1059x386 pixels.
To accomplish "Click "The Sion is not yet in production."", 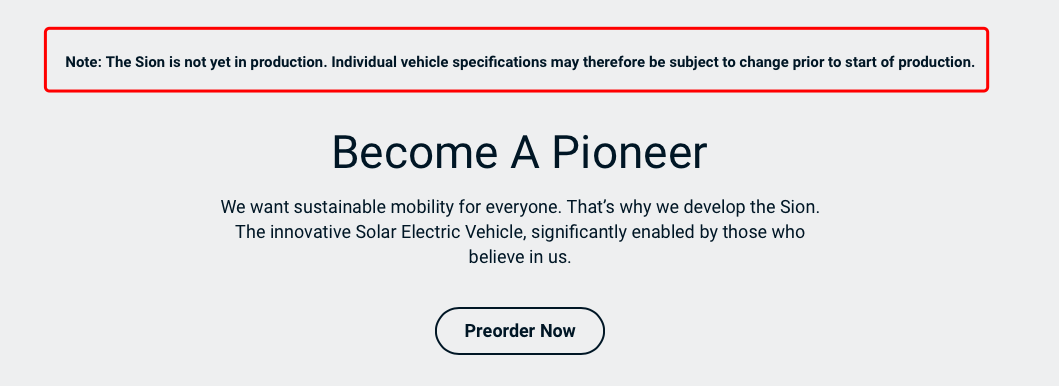I will (217, 62).
